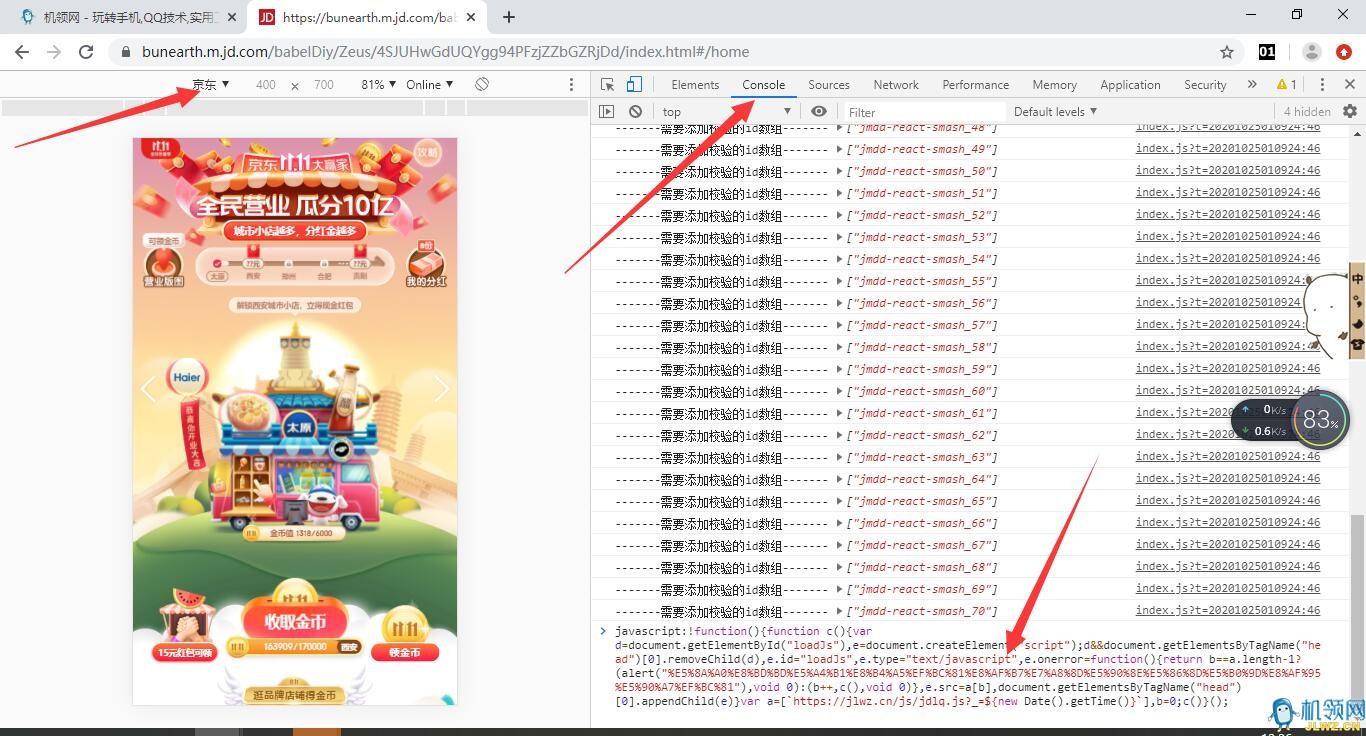Click the viewport width field 400
The image size is (1366, 736).
(x=266, y=85)
